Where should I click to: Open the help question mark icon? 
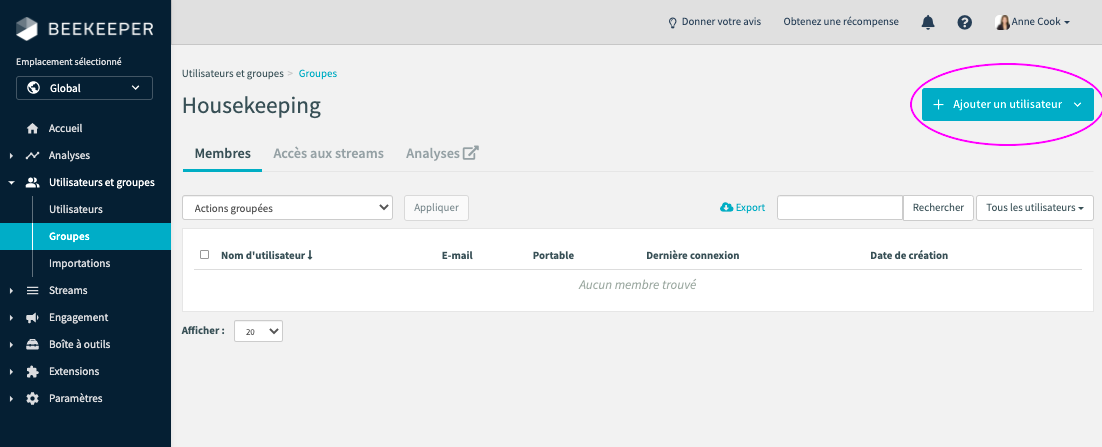(964, 22)
